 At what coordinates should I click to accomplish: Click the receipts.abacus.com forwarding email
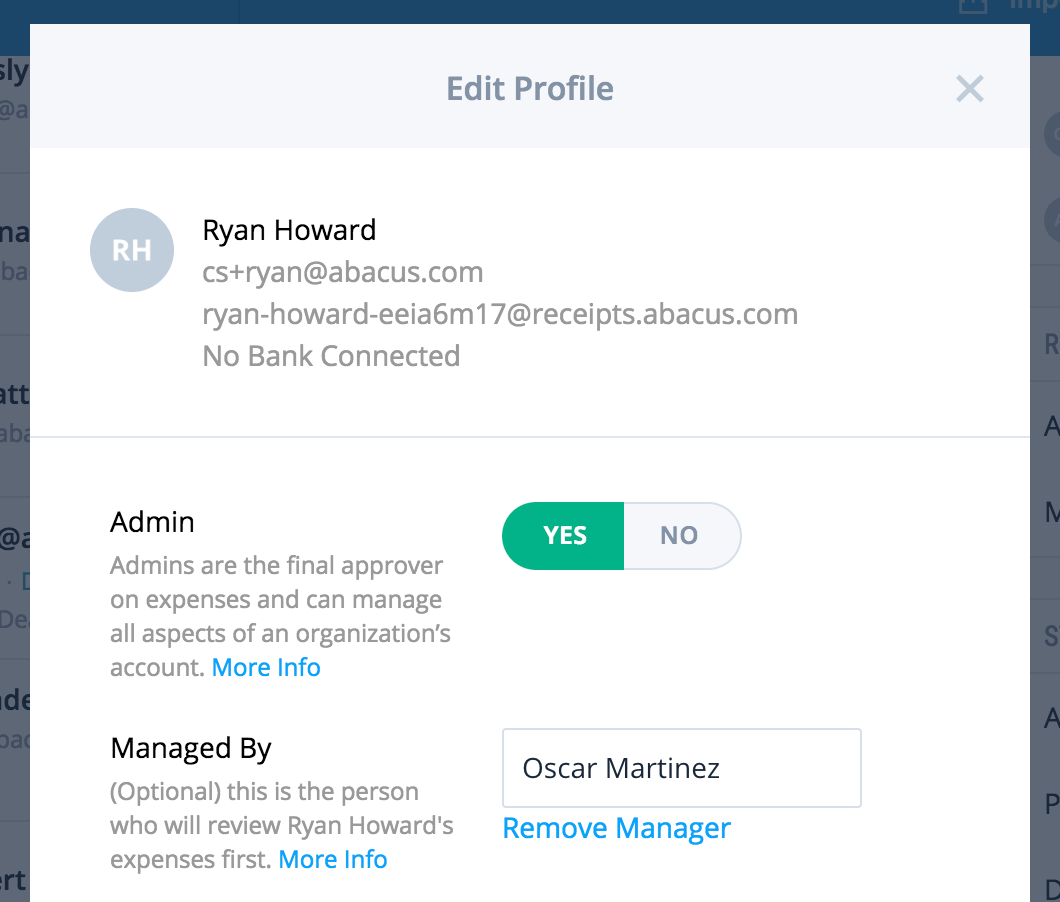[500, 314]
